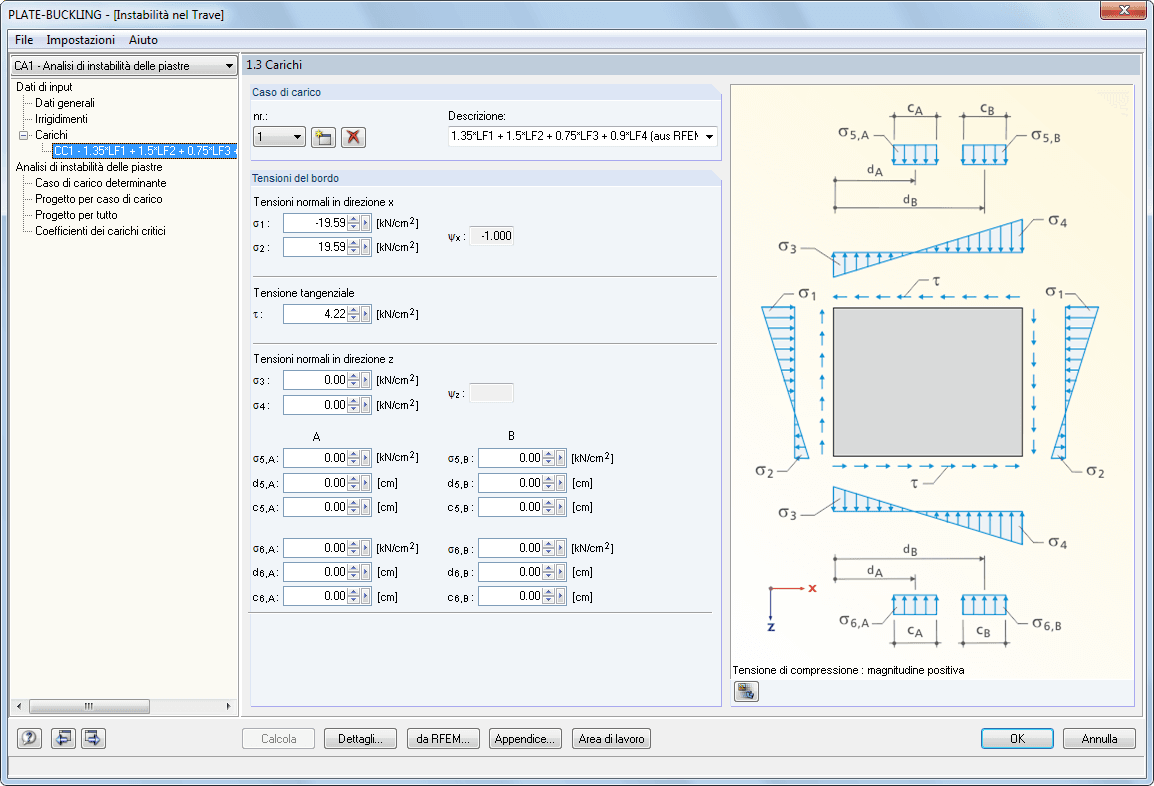The width and height of the screenshot is (1154, 786).
Task: Click the σ1 spinner arrows
Action: [x=352, y=223]
